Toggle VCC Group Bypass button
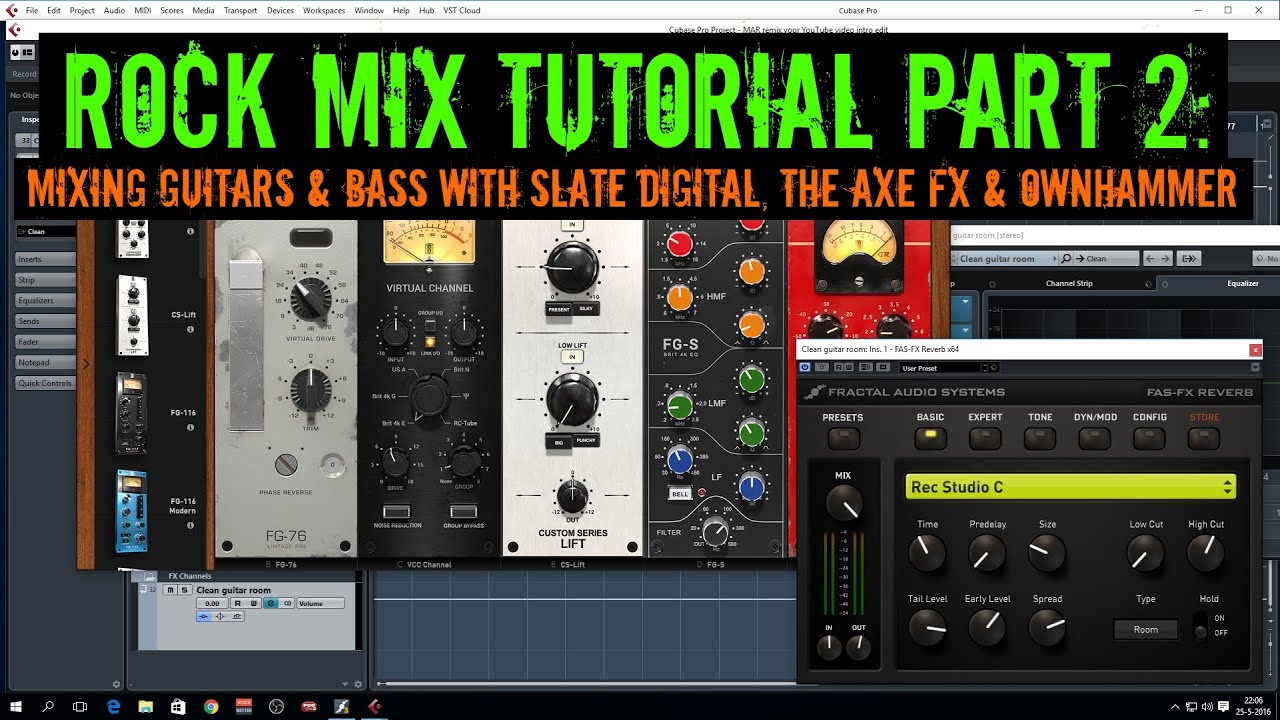Viewport: 1280px width, 720px height. click(x=462, y=512)
